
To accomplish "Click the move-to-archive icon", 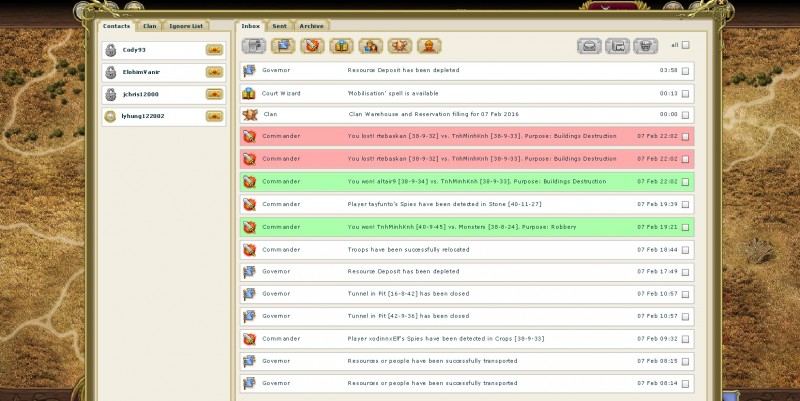I will pos(620,45).
